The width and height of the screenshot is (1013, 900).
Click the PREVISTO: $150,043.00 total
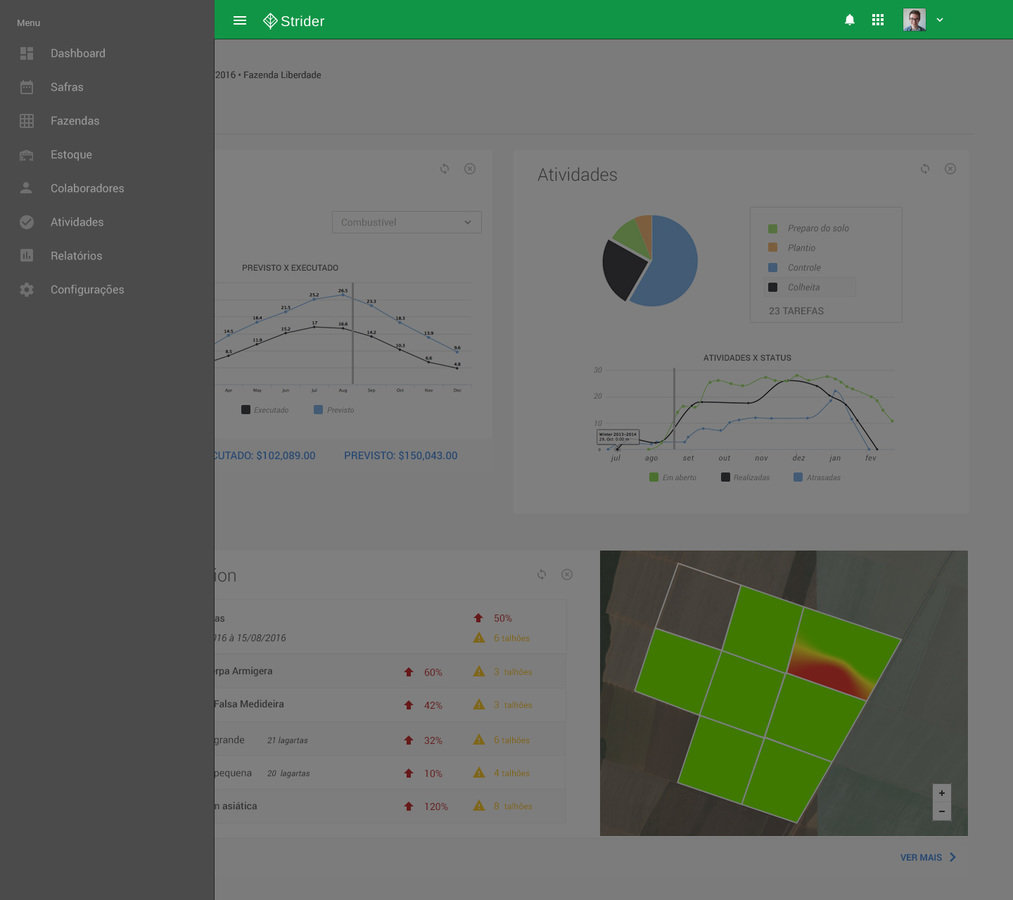(401, 455)
